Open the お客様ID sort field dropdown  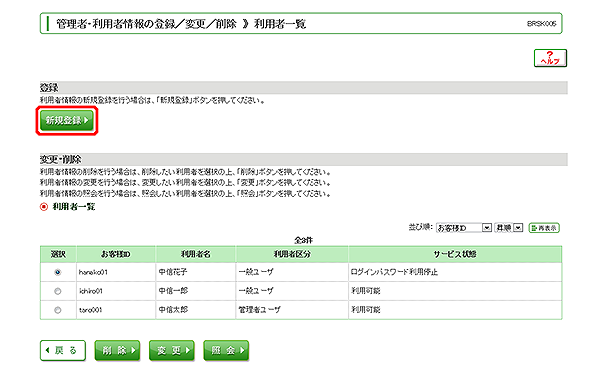coord(464,228)
